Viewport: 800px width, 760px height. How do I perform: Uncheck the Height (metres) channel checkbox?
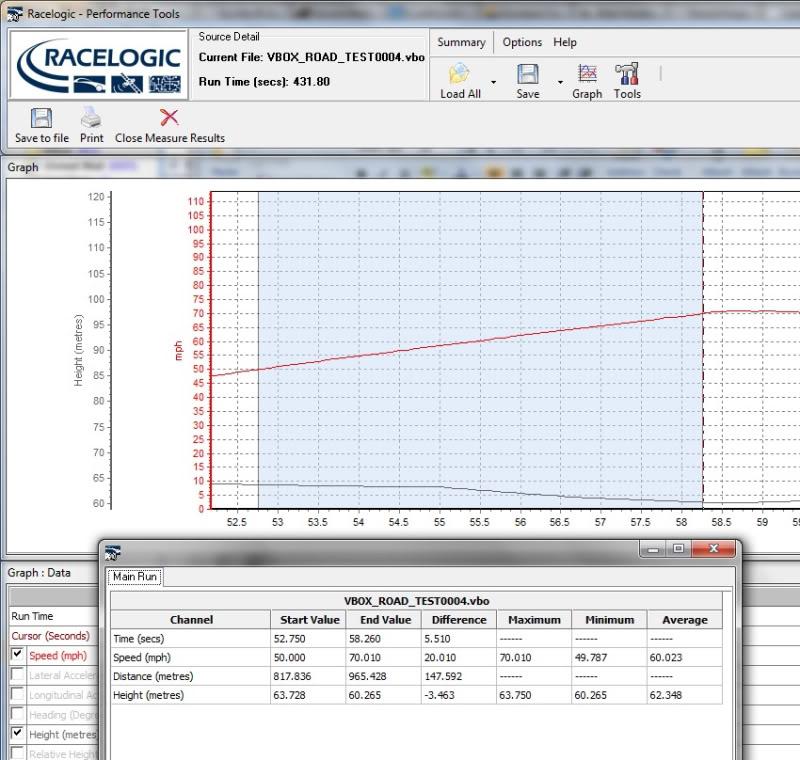tap(17, 735)
